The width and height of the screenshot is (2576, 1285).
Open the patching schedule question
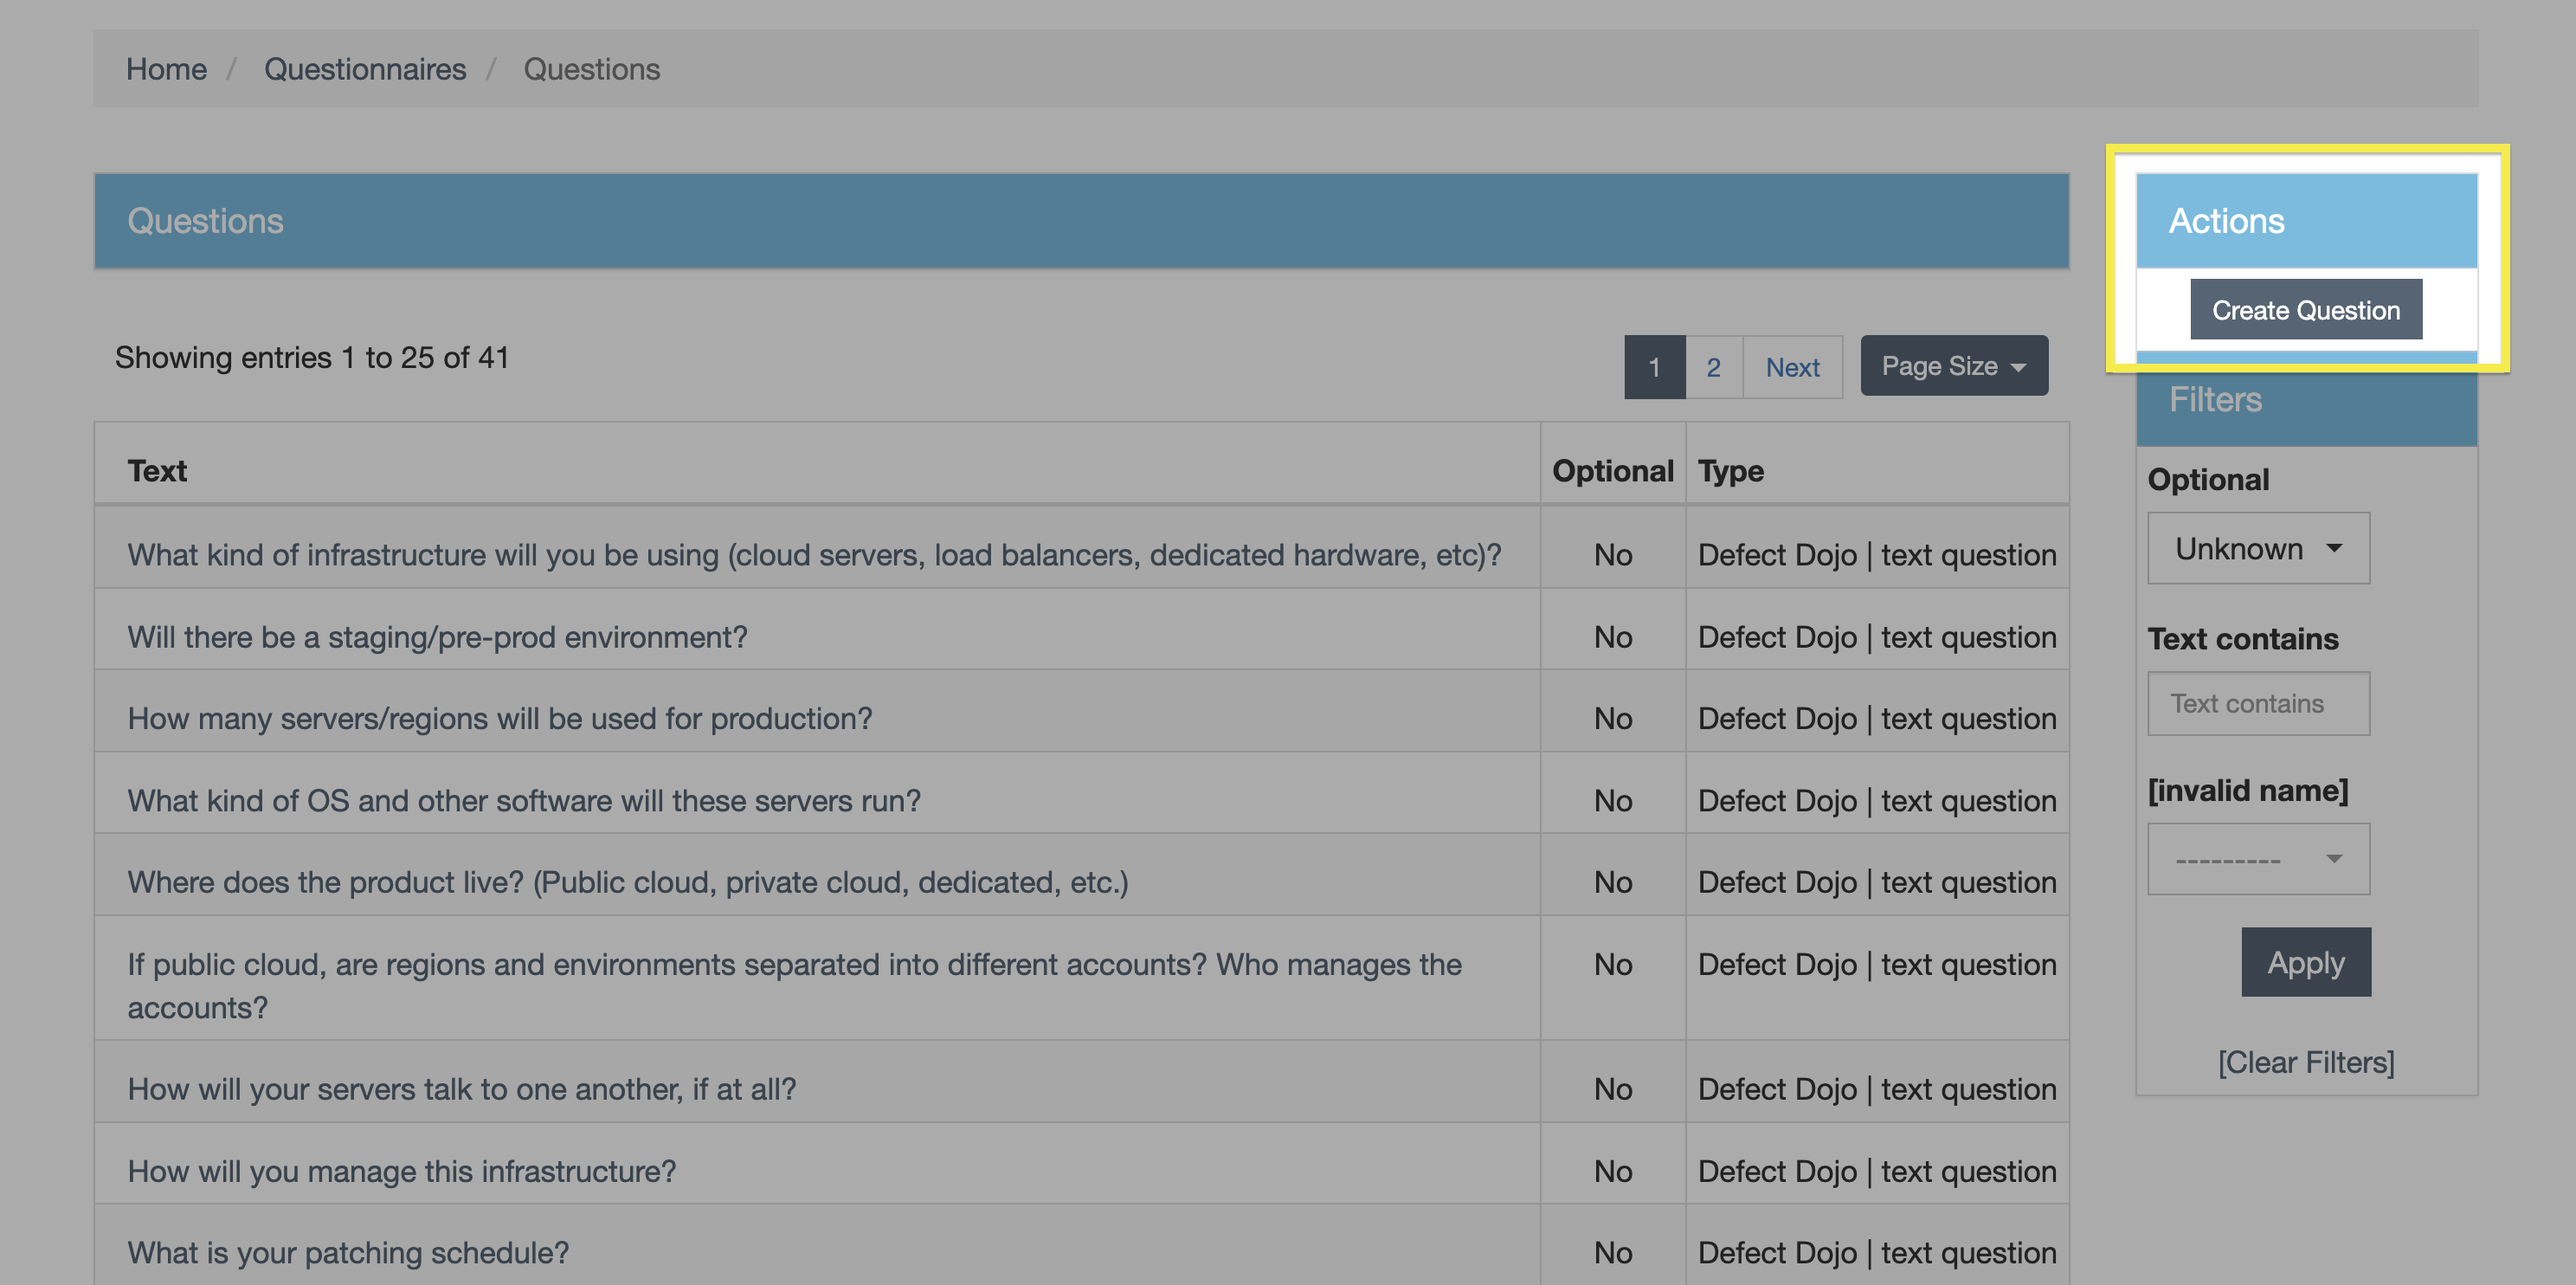click(348, 1252)
